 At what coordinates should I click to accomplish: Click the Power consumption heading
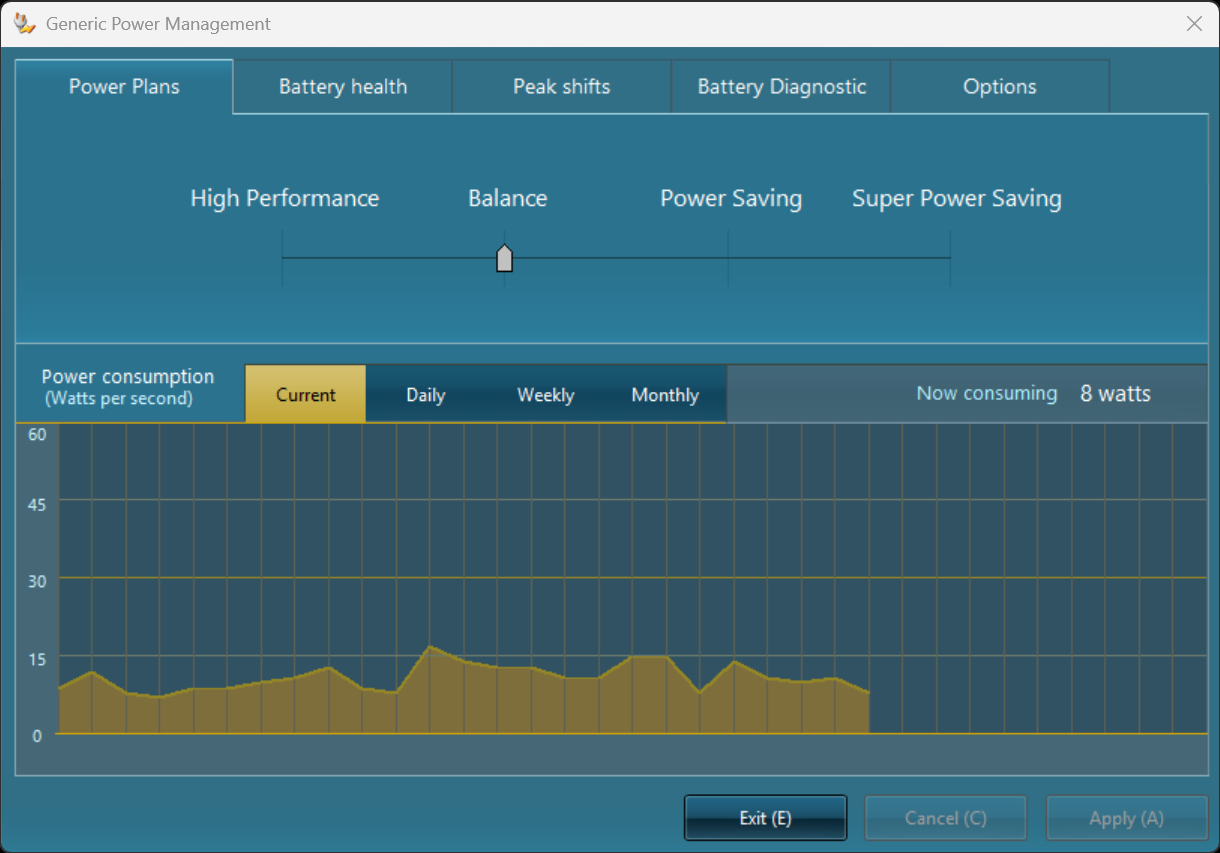128,377
